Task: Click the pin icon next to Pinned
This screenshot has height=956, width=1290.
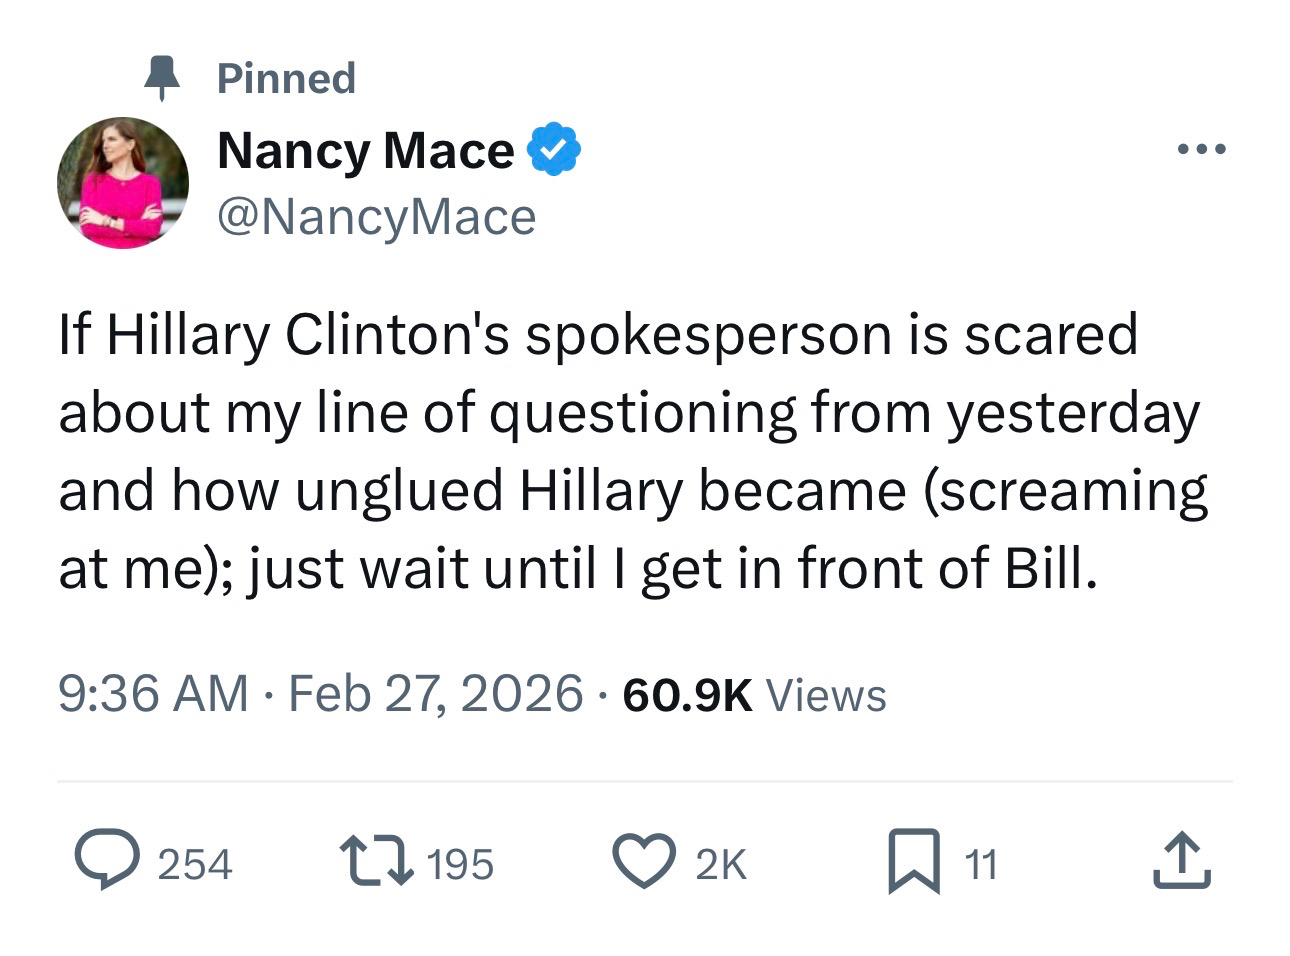Action: 161,78
